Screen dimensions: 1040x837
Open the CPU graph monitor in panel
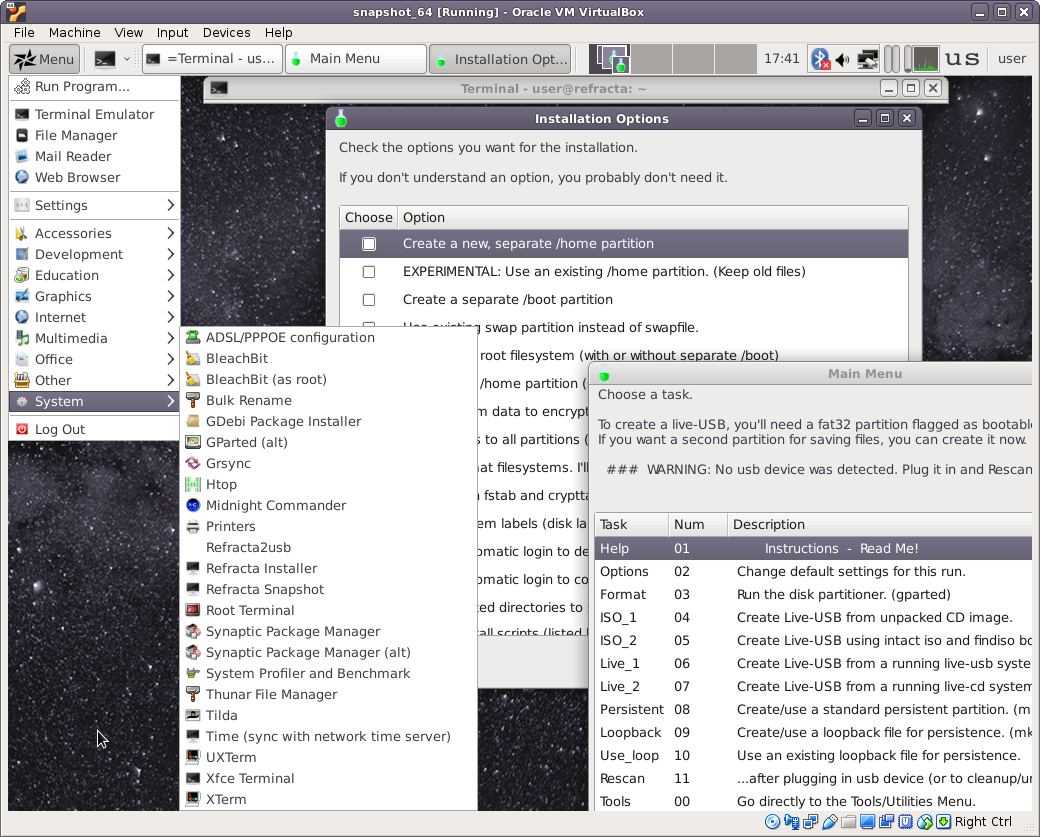pos(926,59)
